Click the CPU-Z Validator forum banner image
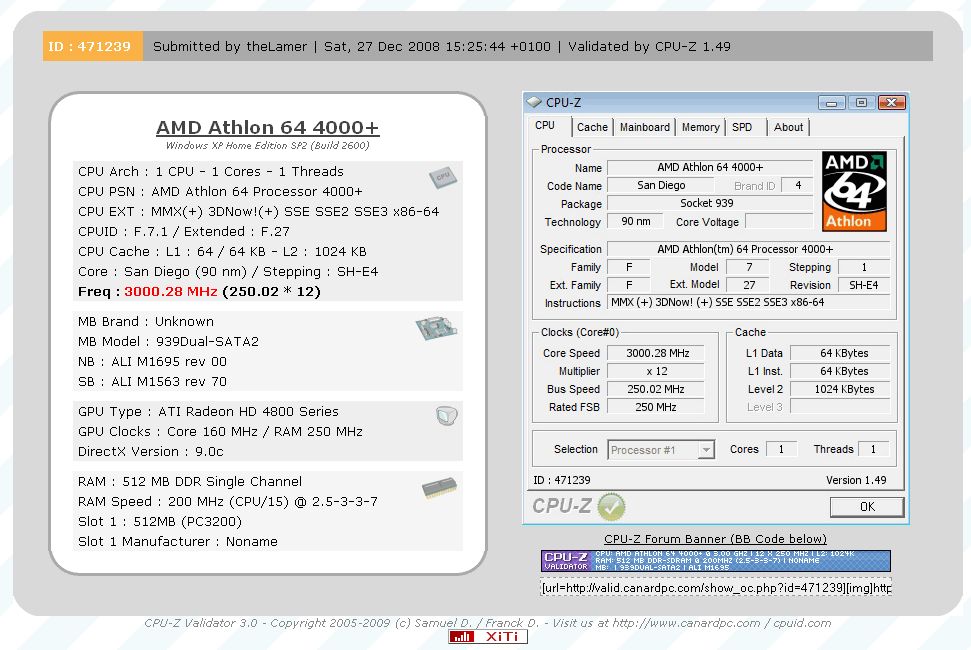The height and width of the screenshot is (650, 971). coord(716,561)
